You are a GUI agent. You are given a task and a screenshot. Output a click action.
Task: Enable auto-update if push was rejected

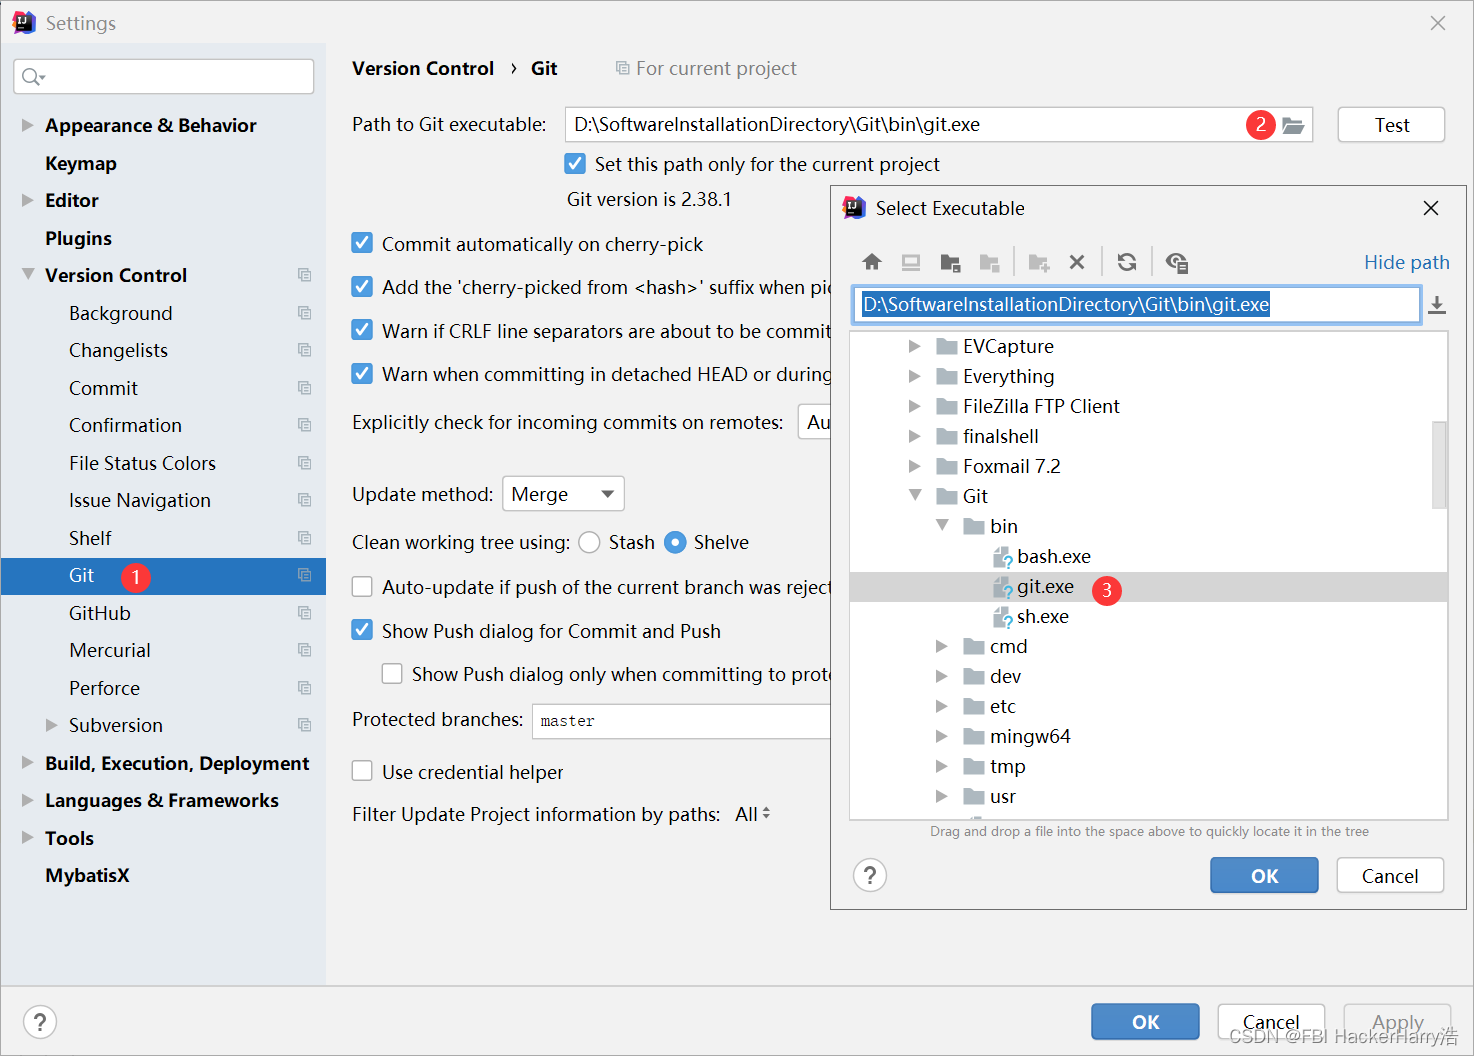362,587
